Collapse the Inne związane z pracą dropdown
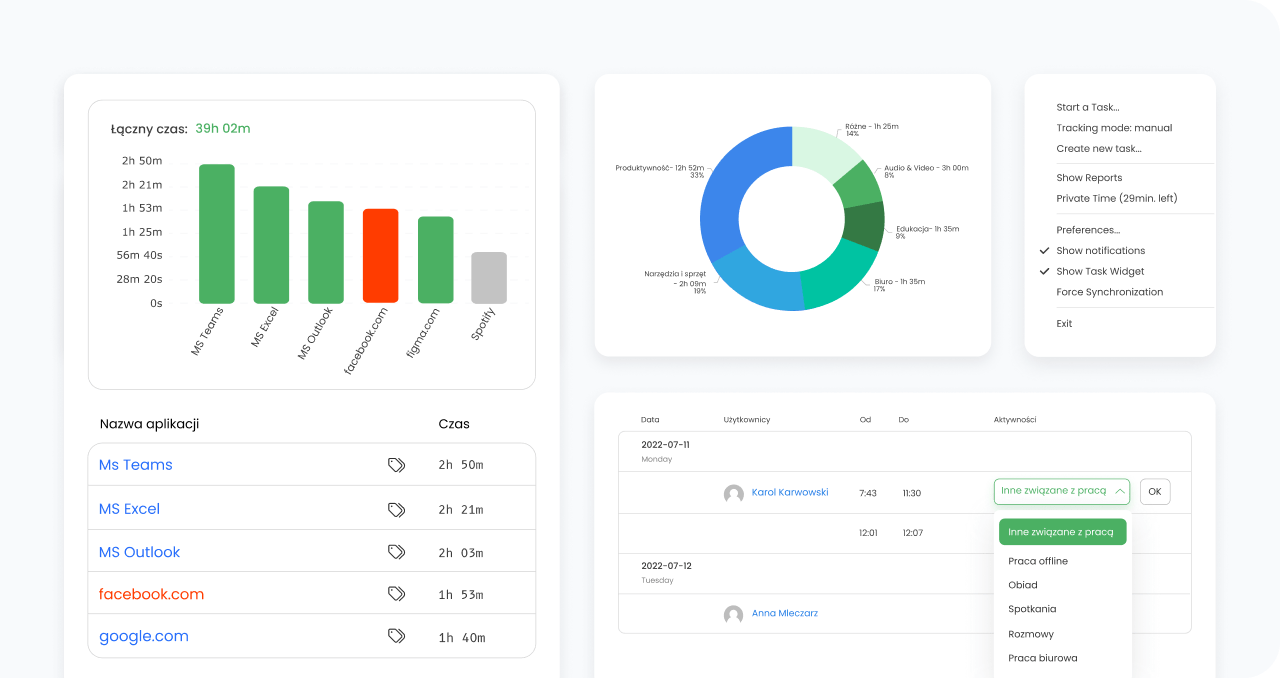The image size is (1280, 678). (1119, 491)
